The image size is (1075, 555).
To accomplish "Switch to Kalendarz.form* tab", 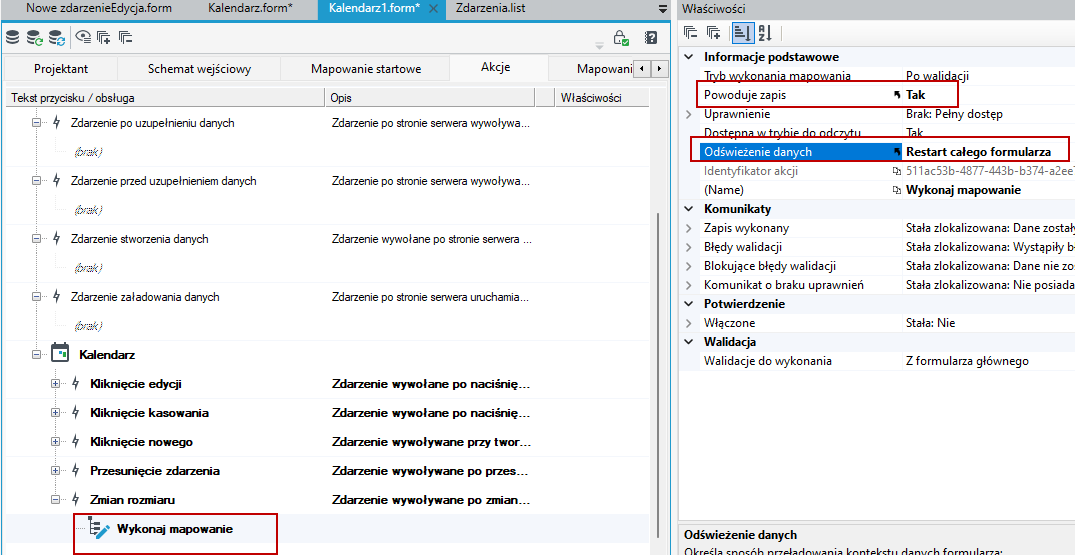I will tap(250, 9).
